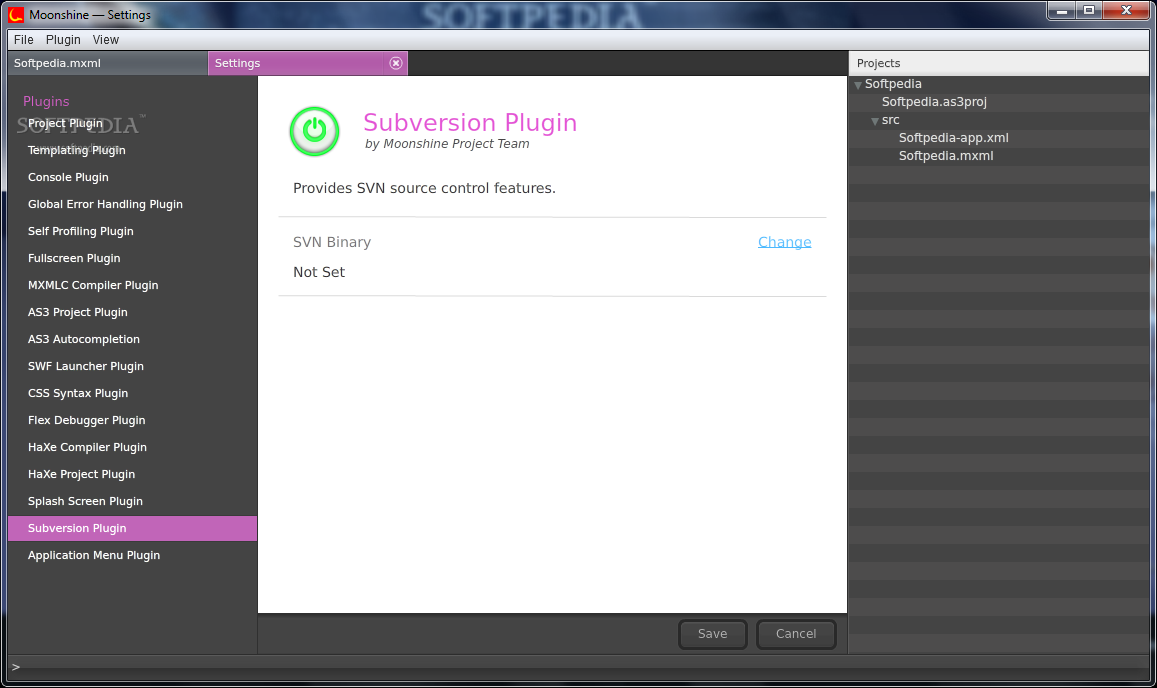This screenshot has width=1157, height=688.
Task: Click the Plugins heading in sidebar
Action: (46, 101)
